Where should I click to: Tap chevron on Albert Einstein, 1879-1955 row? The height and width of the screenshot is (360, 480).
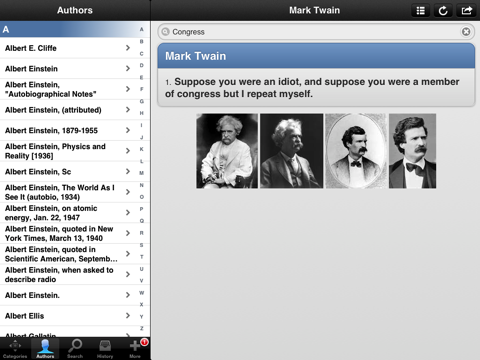(x=128, y=130)
